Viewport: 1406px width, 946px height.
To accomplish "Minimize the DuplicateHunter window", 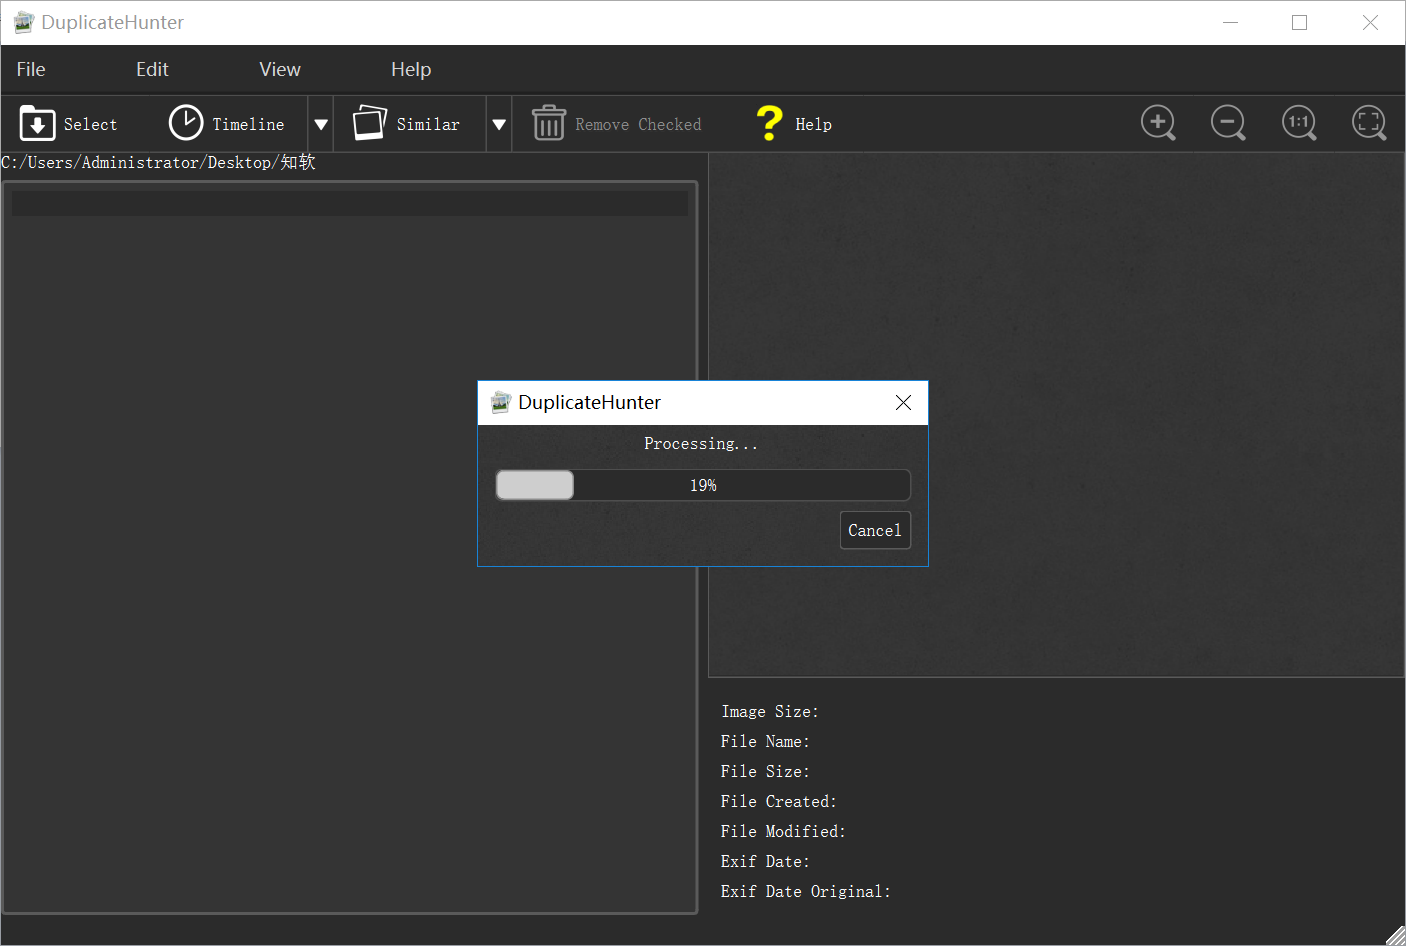I will 1230,22.
